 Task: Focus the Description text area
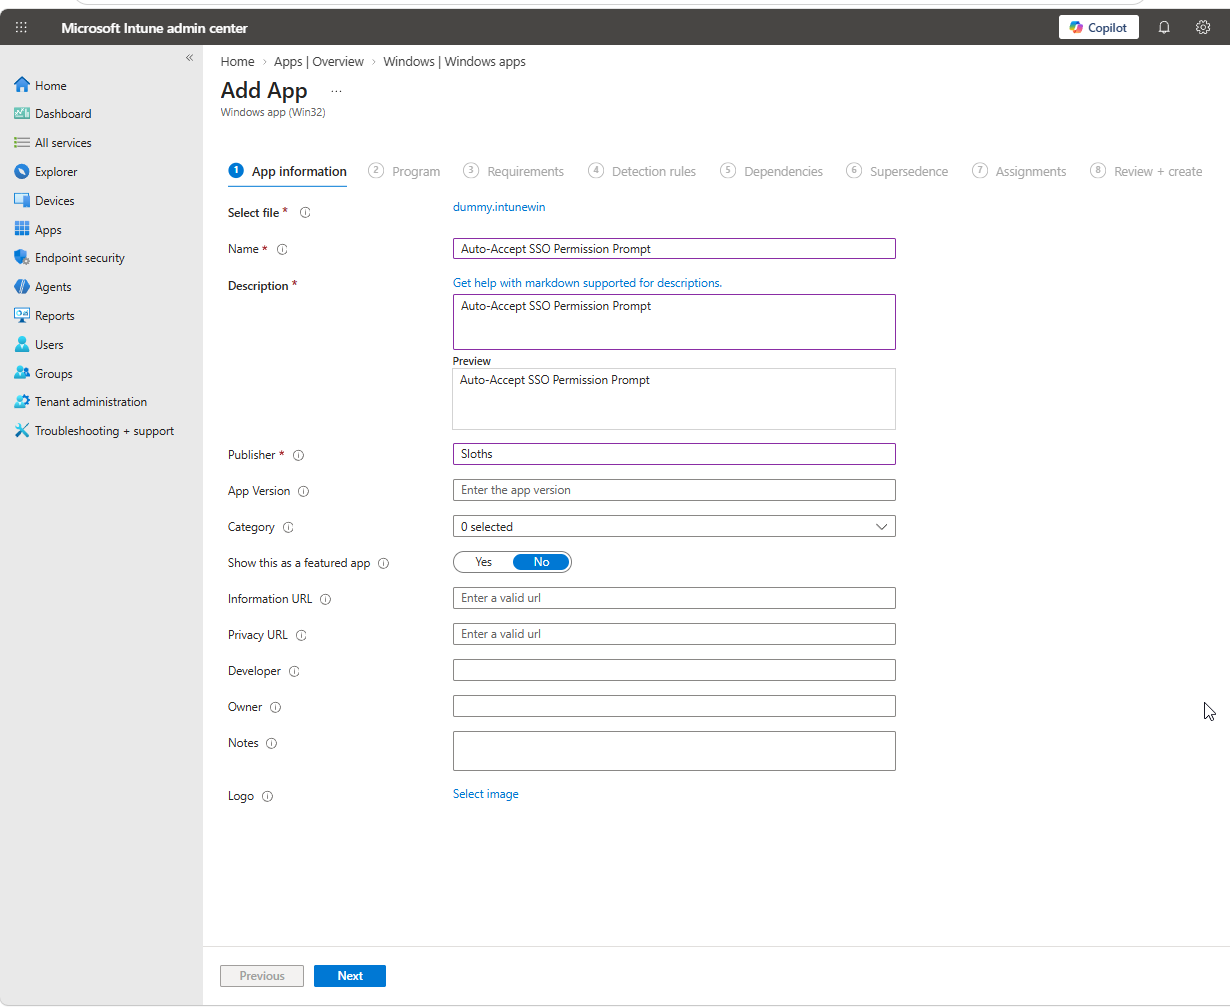(674, 322)
